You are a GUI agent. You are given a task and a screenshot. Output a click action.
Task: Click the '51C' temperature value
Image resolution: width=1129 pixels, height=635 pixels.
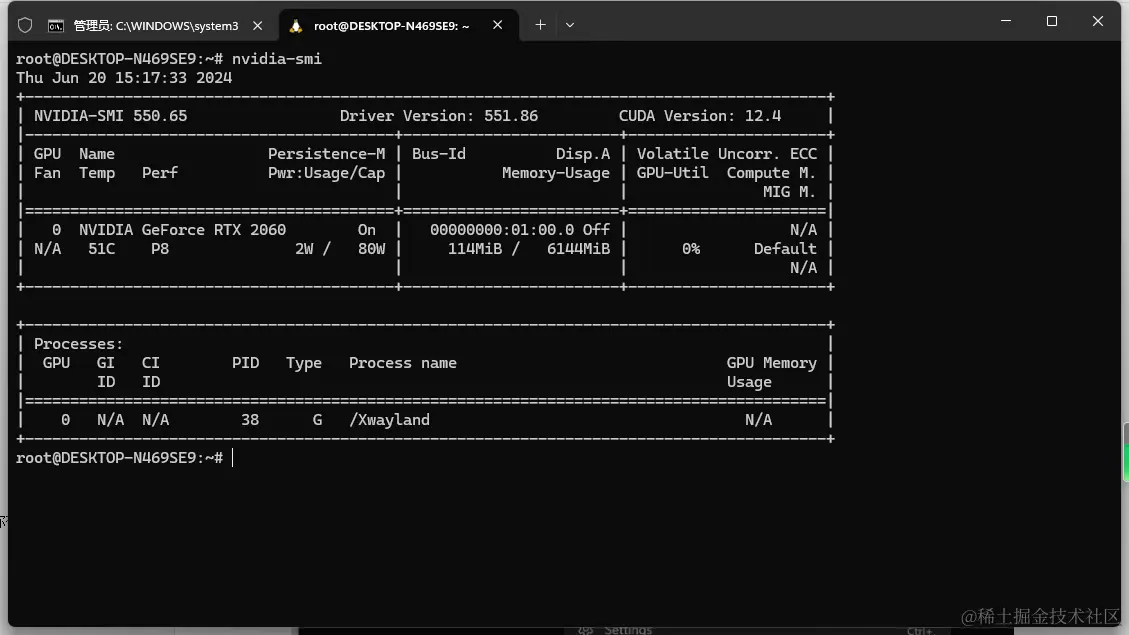click(x=102, y=249)
